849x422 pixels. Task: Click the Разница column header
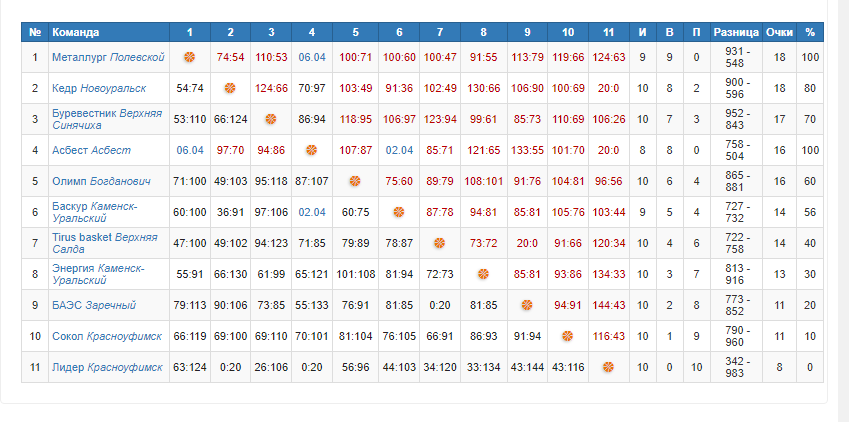point(736,33)
